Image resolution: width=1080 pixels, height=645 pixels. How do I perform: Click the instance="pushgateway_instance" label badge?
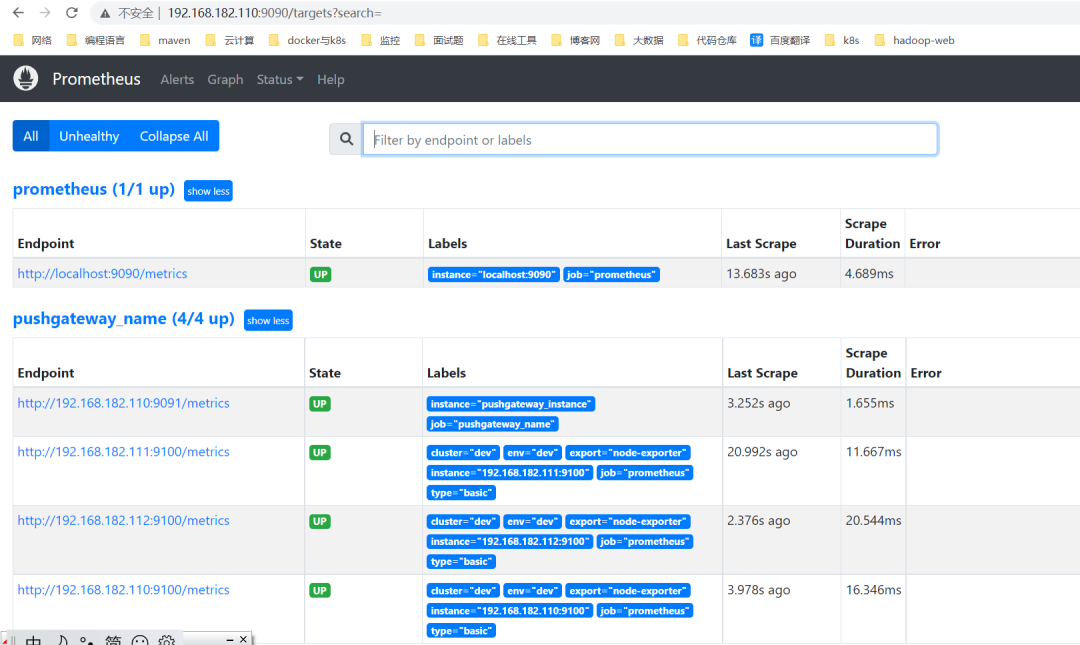[x=510, y=404]
